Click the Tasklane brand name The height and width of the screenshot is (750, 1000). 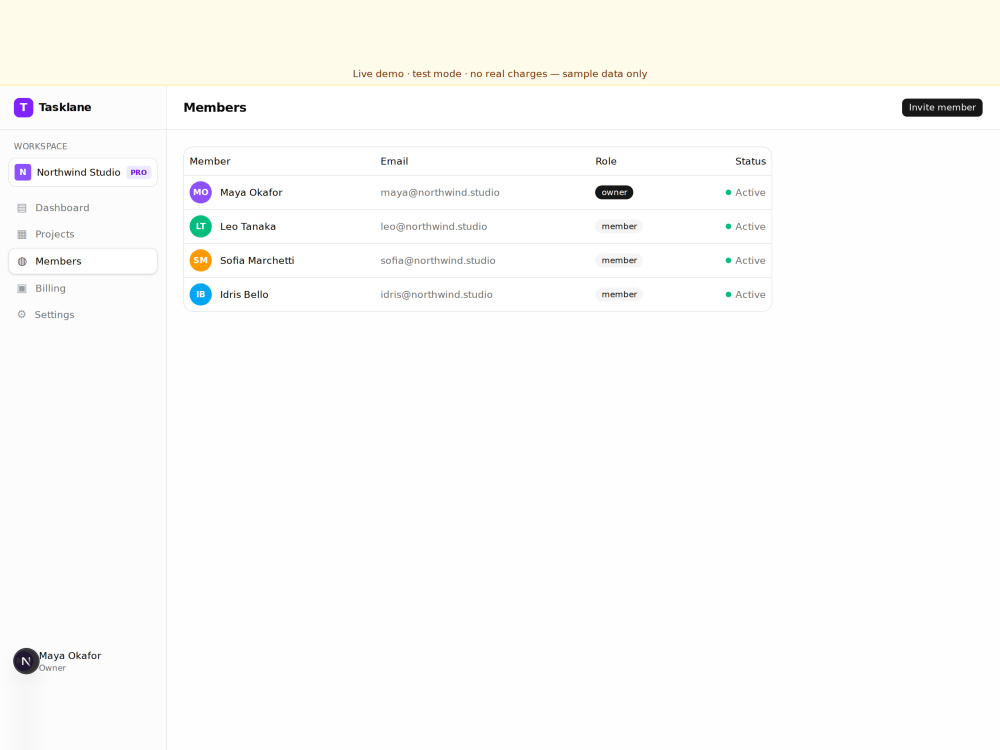[65, 107]
